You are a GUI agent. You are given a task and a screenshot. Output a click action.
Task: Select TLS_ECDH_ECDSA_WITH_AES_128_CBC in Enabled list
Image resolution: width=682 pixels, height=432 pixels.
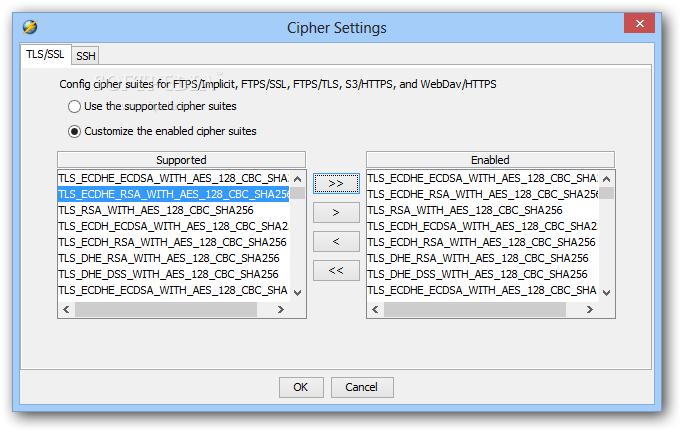tap(483, 226)
